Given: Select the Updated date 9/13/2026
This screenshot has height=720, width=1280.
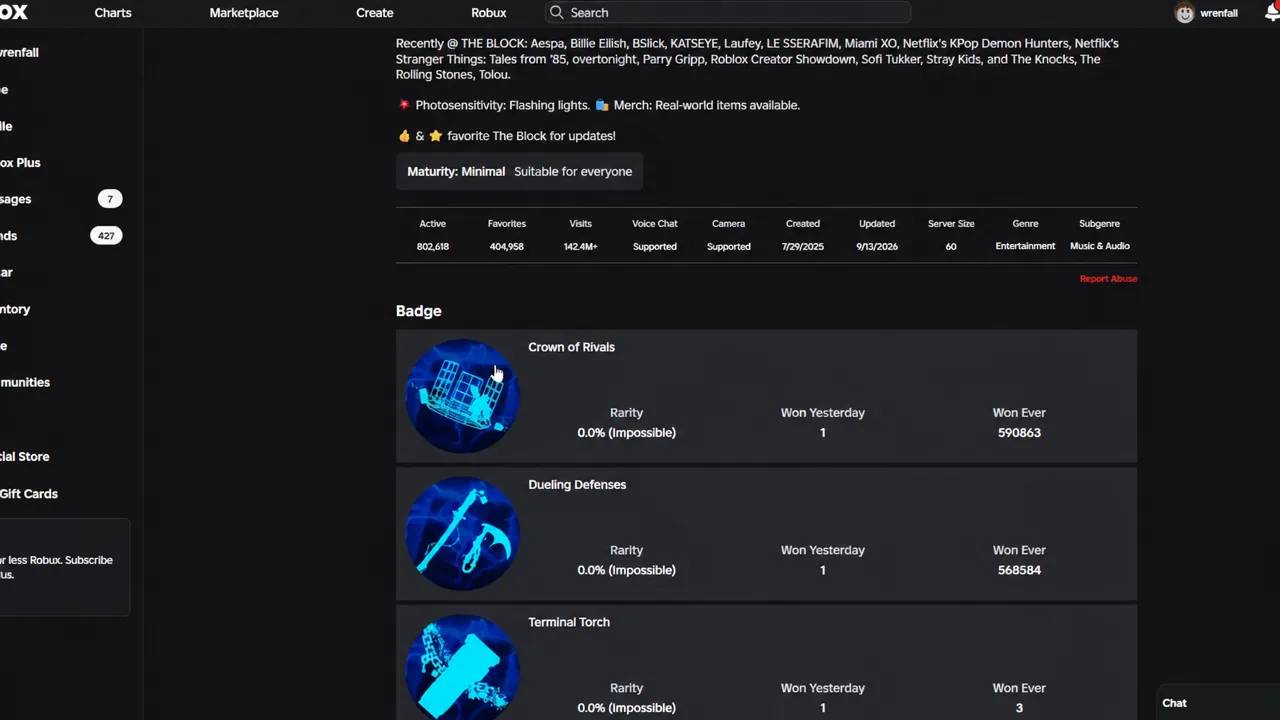Looking at the screenshot, I should [x=877, y=247].
